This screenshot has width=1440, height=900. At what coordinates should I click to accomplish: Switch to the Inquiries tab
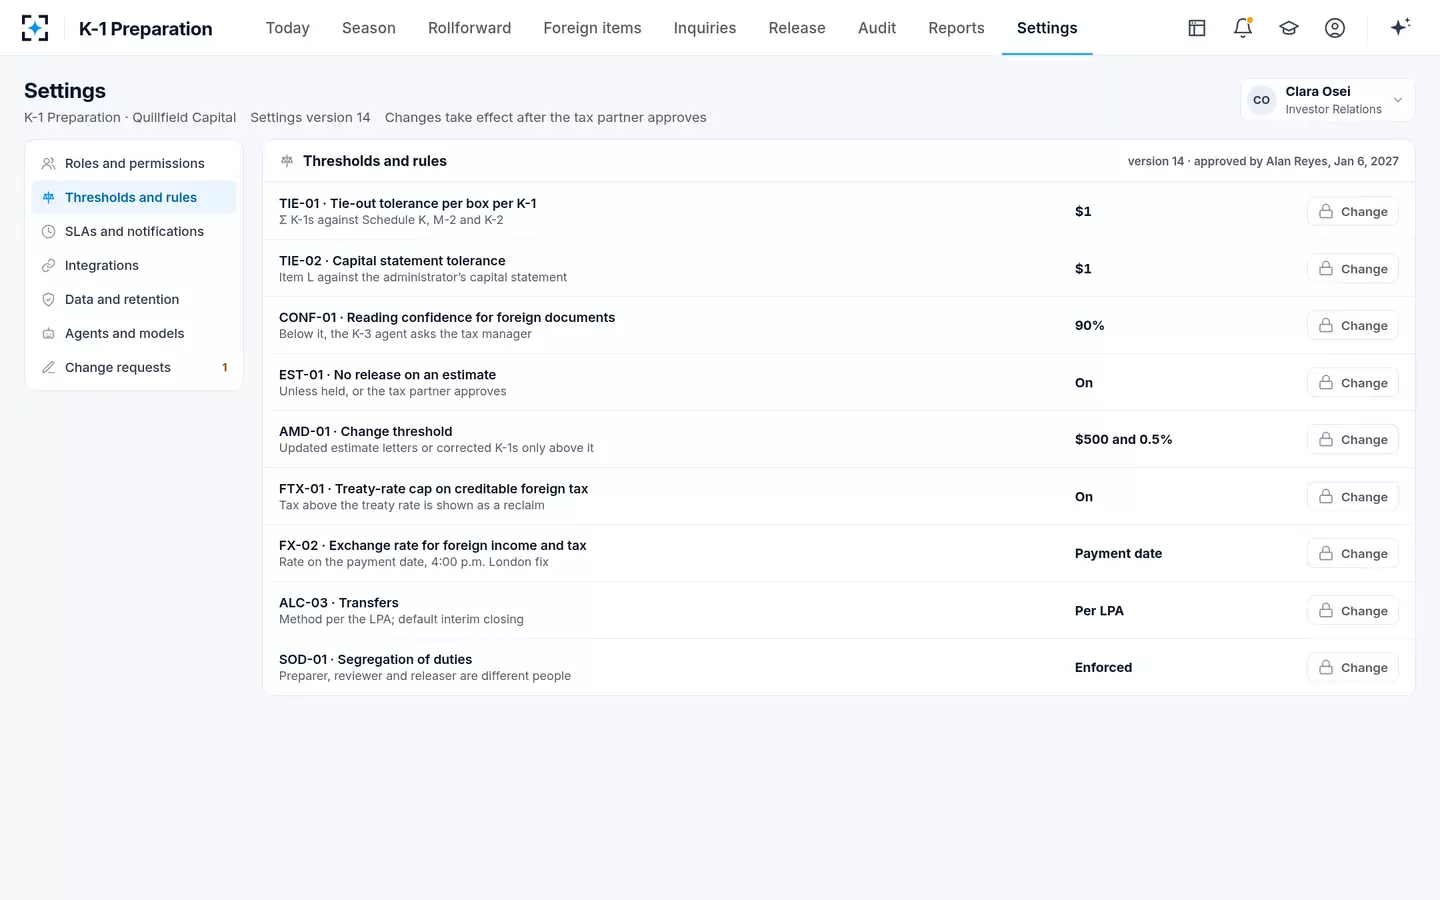[x=705, y=28]
